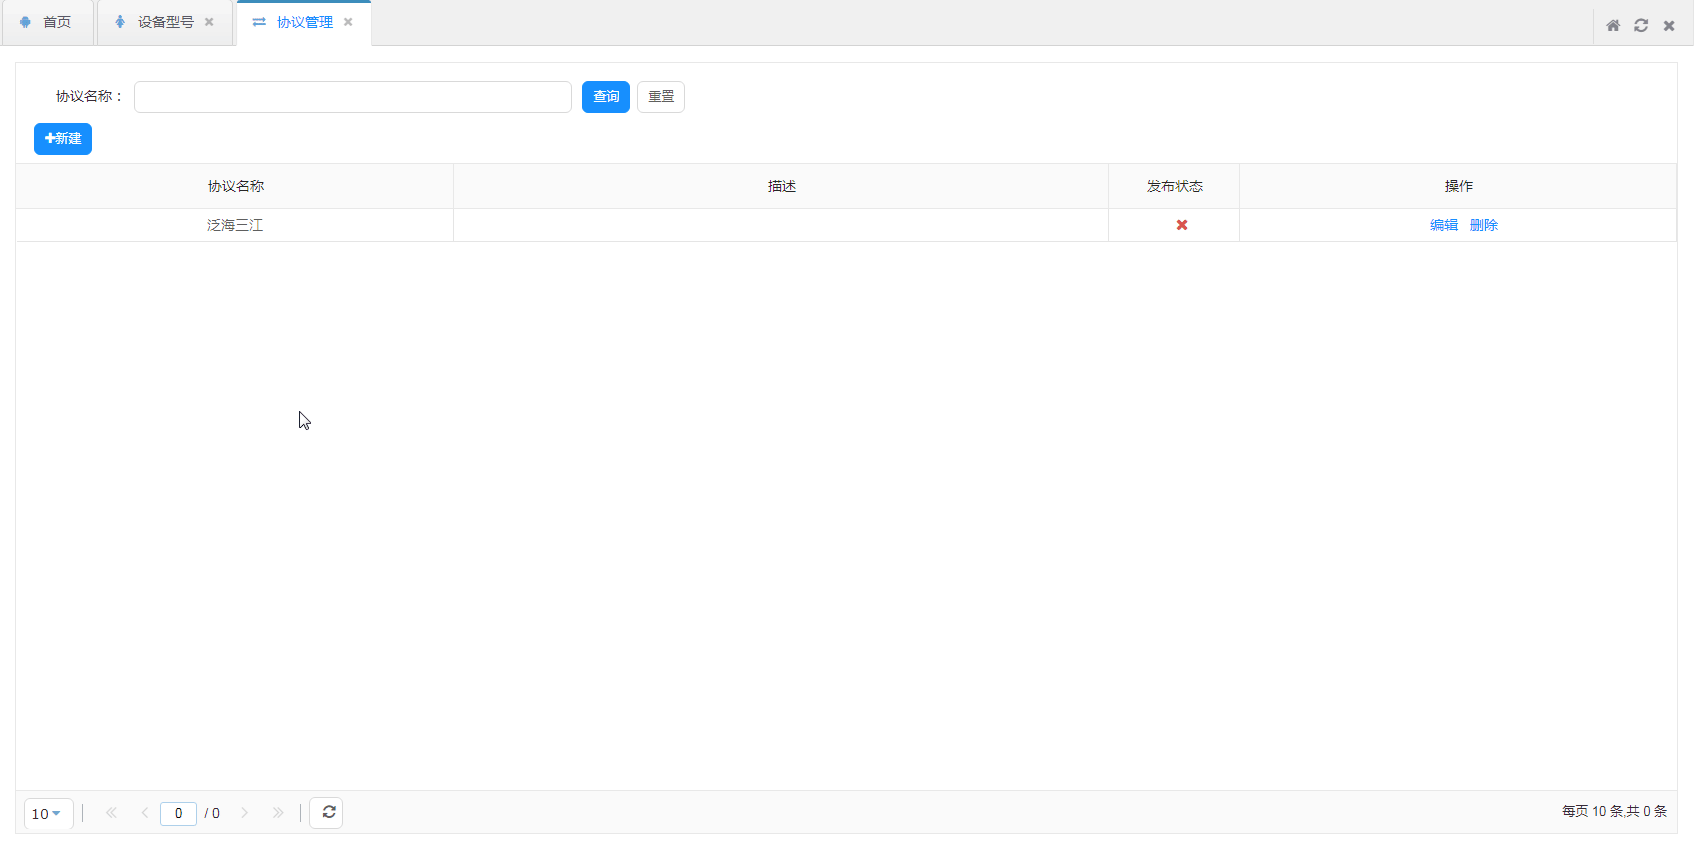The height and width of the screenshot is (847, 1694).
Task: Click the home icon in top-right toolbar
Action: coord(1613,26)
